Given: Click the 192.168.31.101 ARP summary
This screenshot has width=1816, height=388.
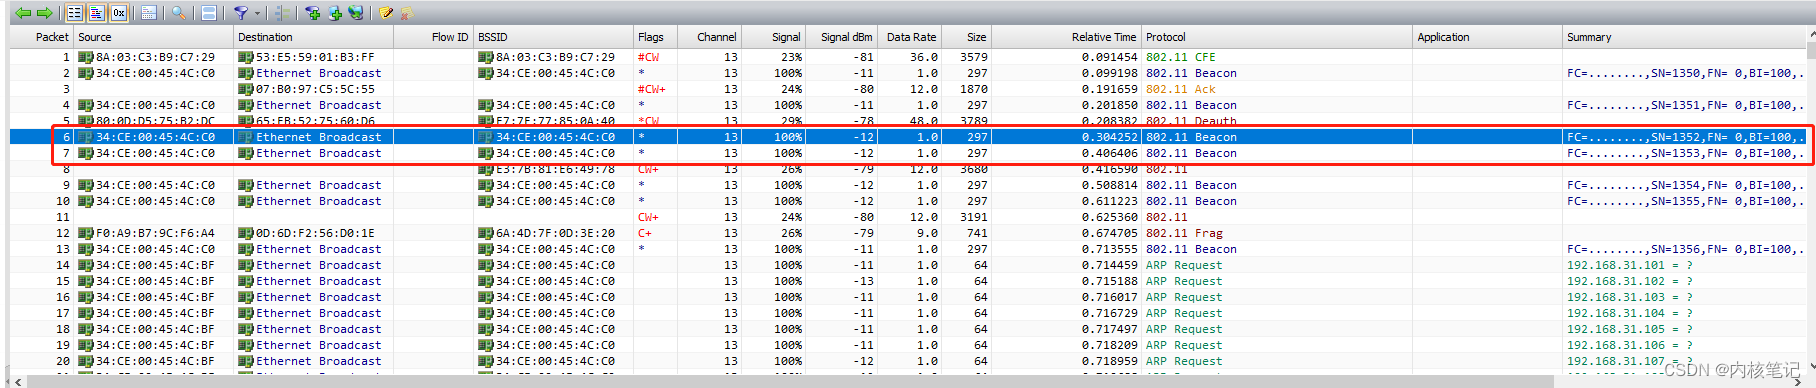Looking at the screenshot, I should tap(1629, 265).
